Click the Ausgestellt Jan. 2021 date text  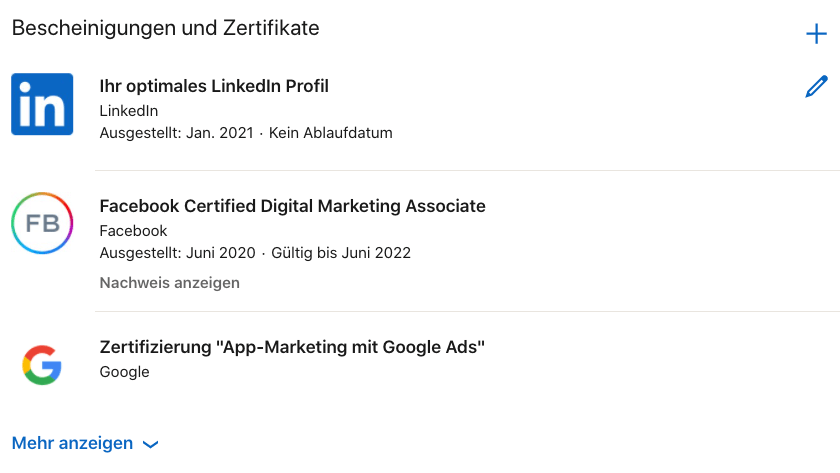point(176,133)
